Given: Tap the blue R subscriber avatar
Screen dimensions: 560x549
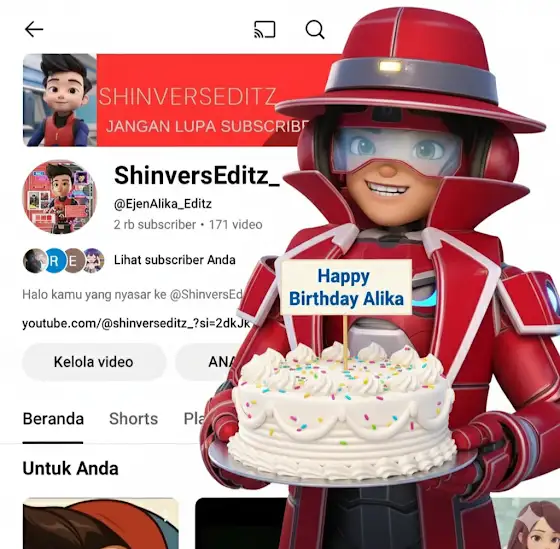Looking at the screenshot, I should click(54, 260).
